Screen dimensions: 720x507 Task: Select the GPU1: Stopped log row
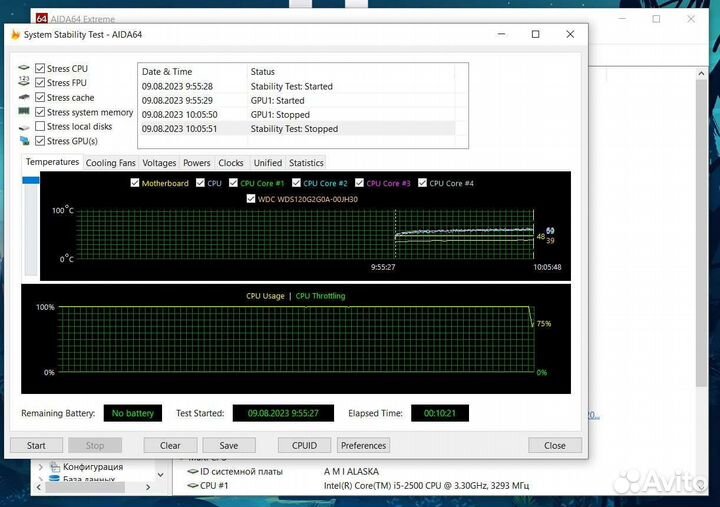tap(297, 114)
